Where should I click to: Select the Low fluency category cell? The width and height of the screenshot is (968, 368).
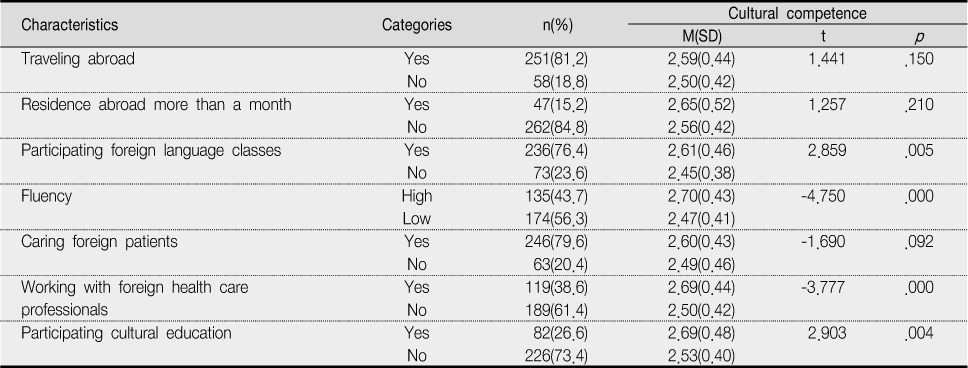click(x=417, y=219)
